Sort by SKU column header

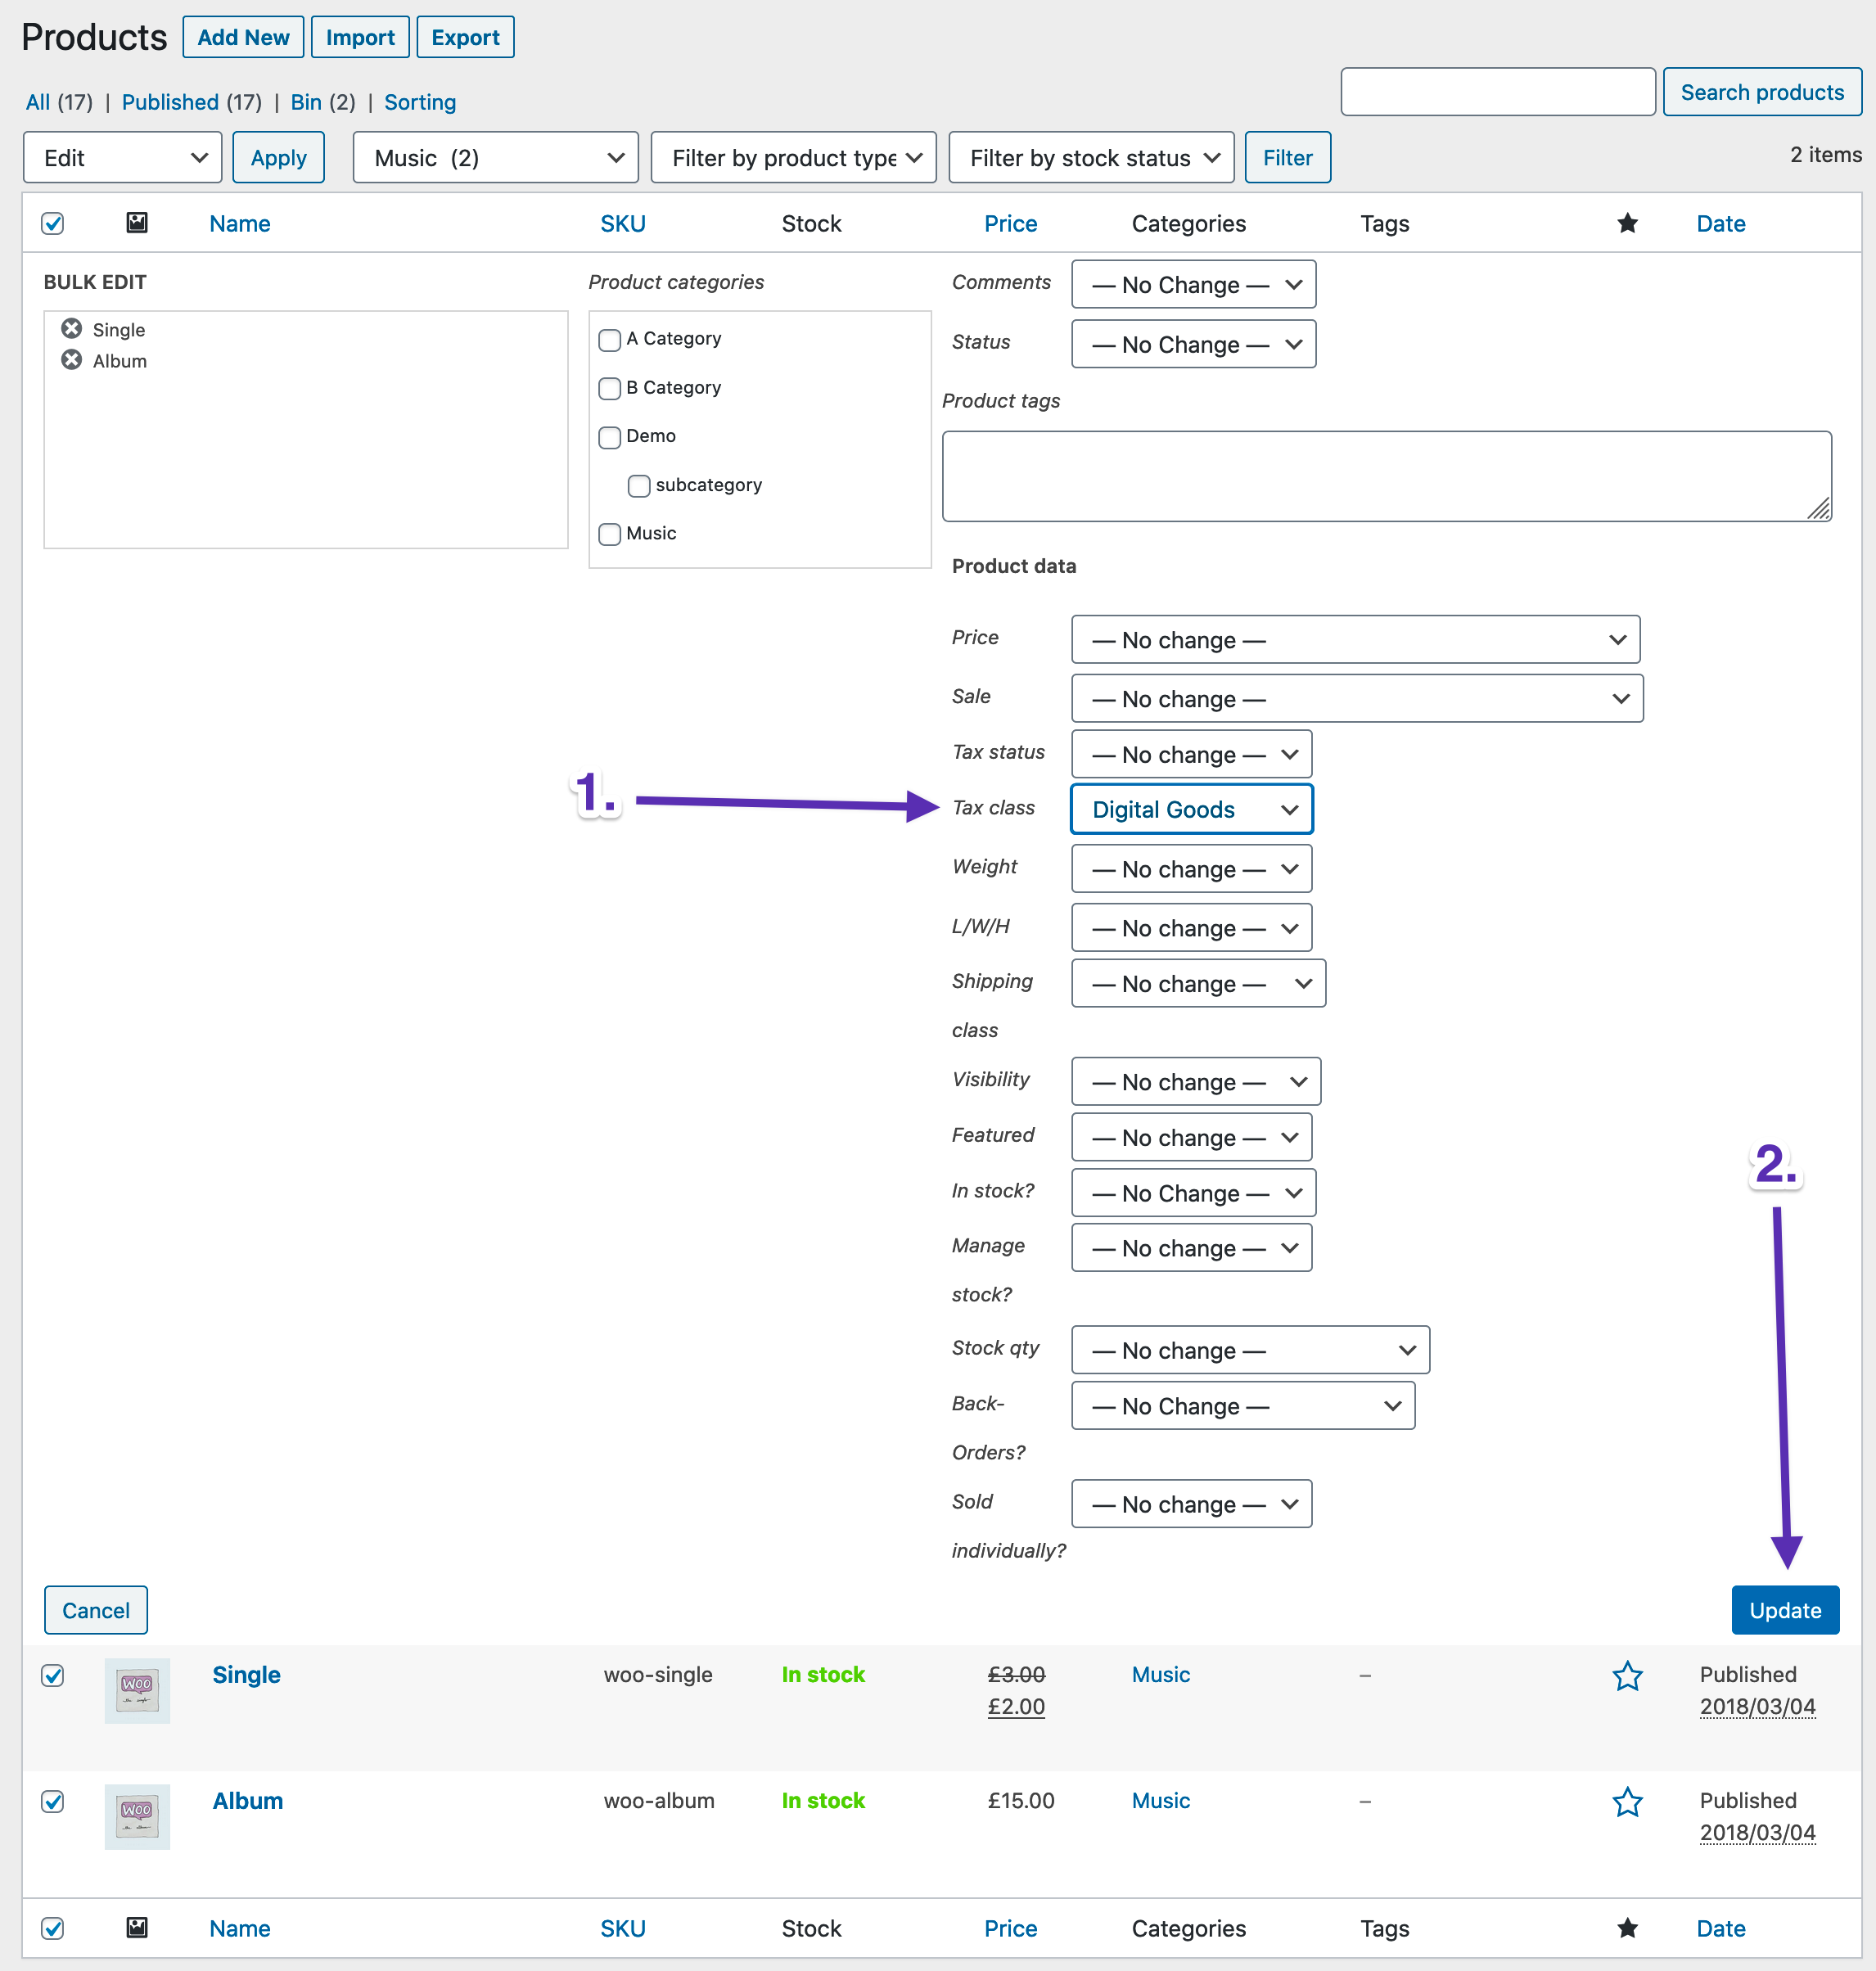623,223
